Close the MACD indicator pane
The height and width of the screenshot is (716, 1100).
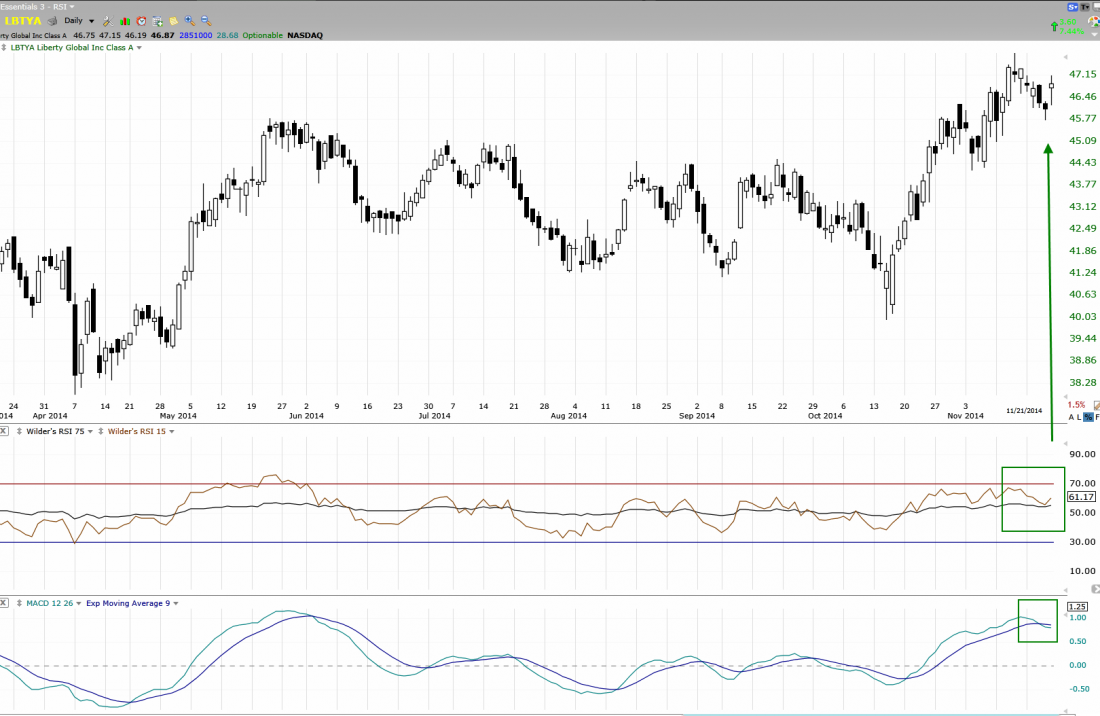[4, 603]
